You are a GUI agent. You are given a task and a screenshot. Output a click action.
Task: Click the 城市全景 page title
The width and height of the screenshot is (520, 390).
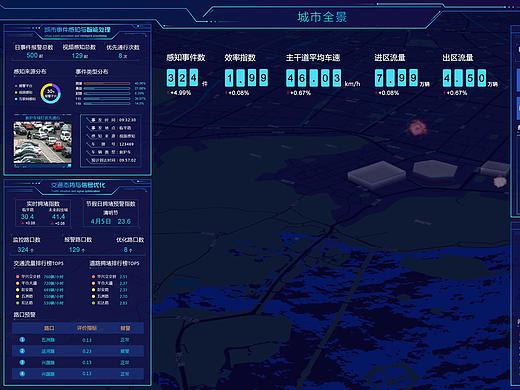coord(322,17)
